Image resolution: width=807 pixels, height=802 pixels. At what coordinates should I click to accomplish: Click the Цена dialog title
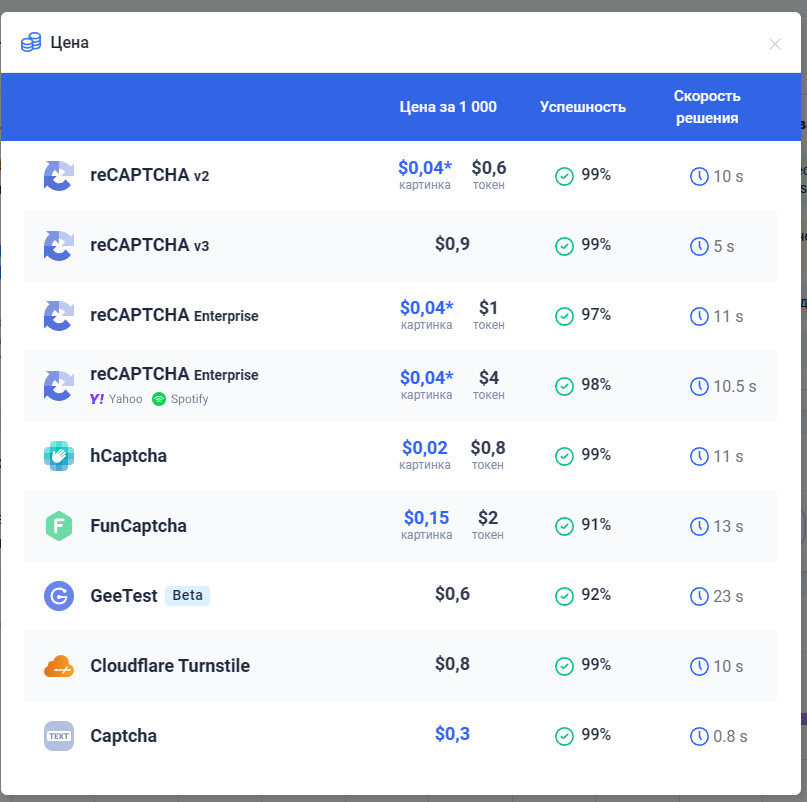coord(69,43)
